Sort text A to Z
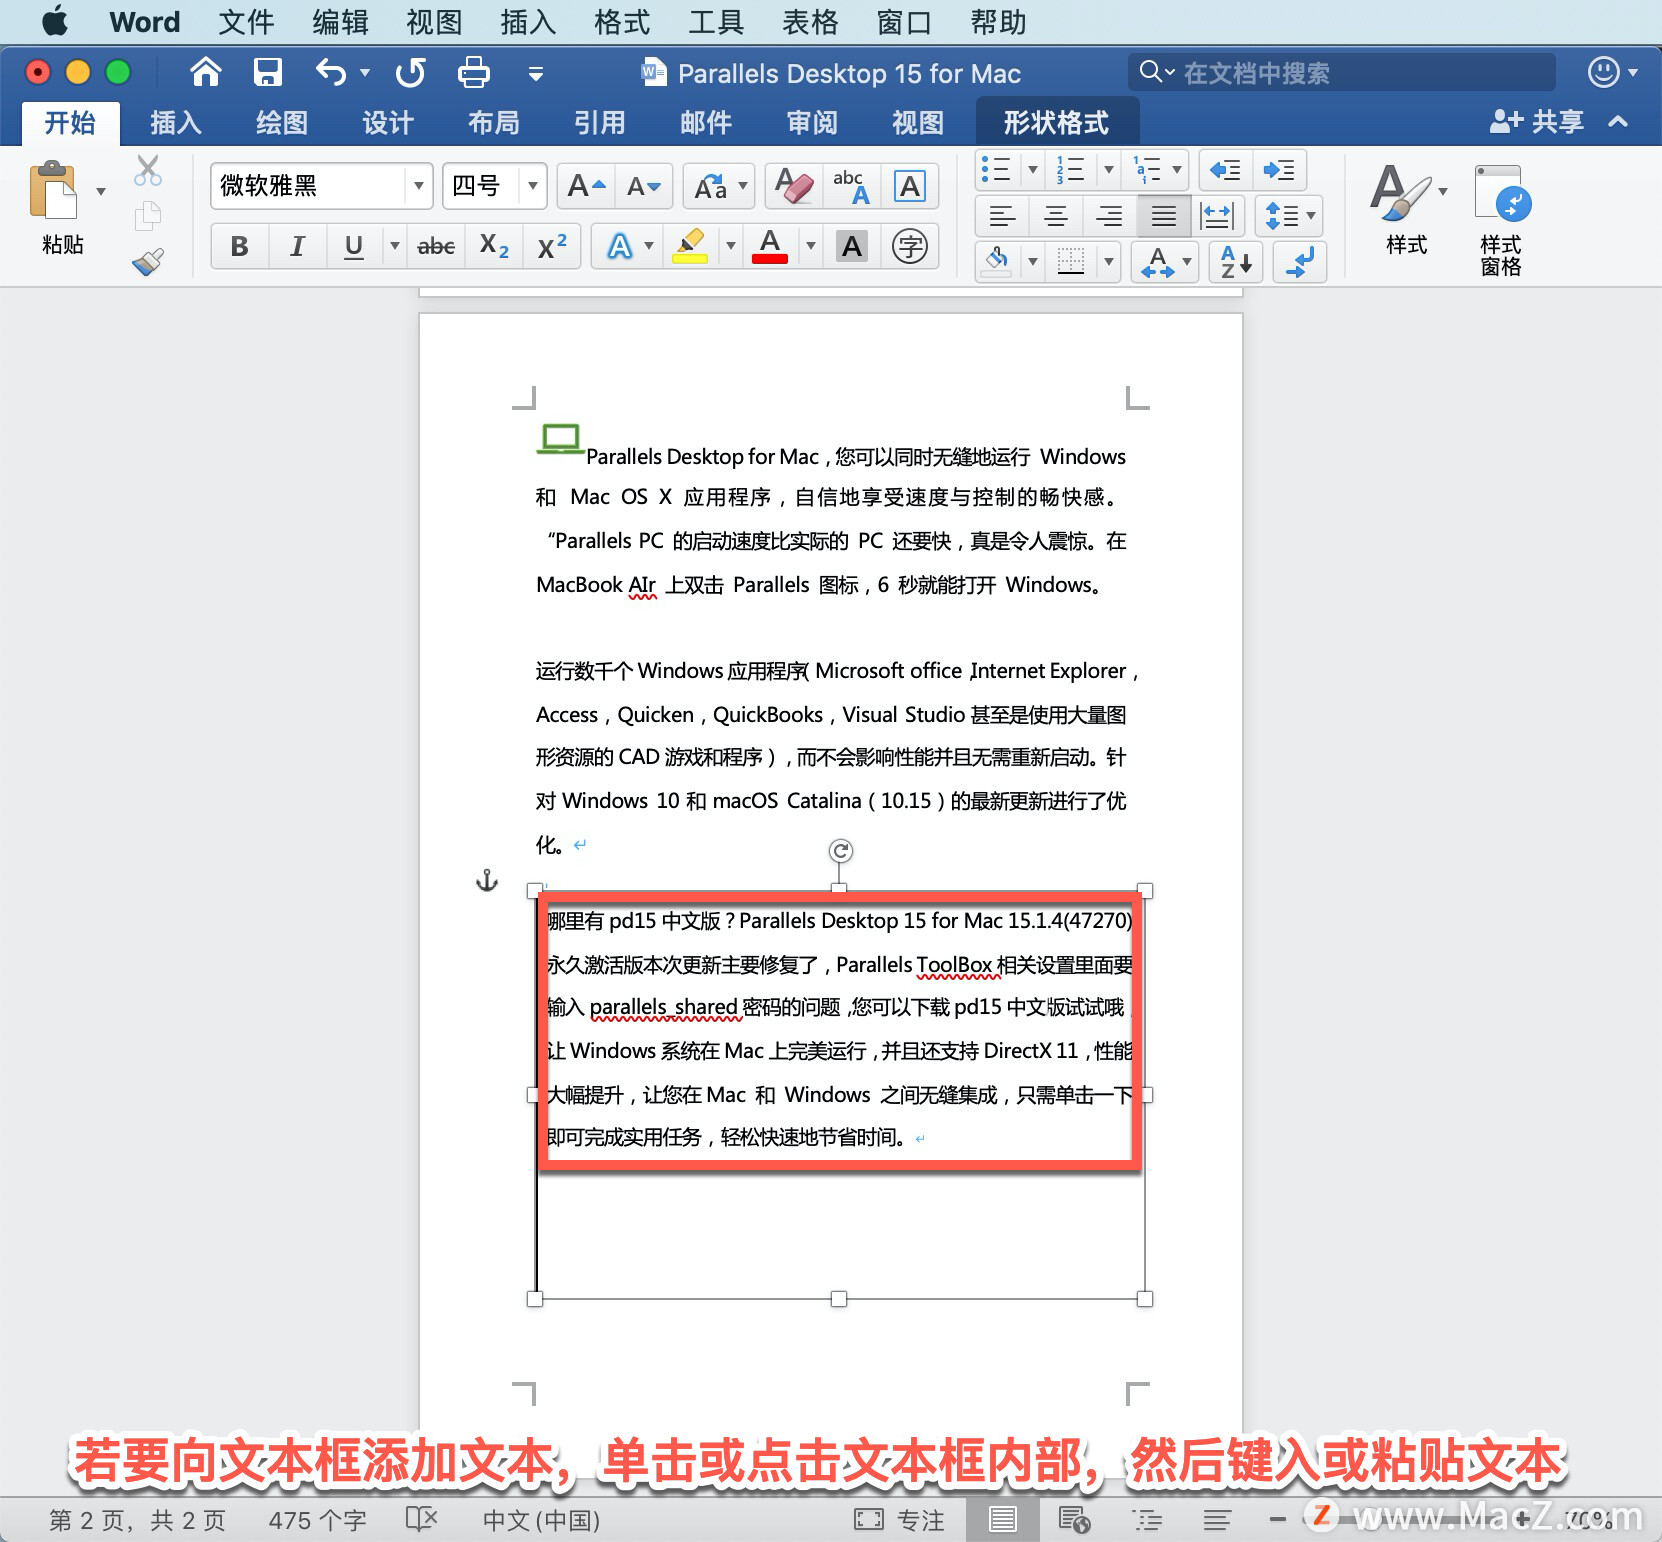Screen dimensions: 1662x1542 click(x=1236, y=263)
